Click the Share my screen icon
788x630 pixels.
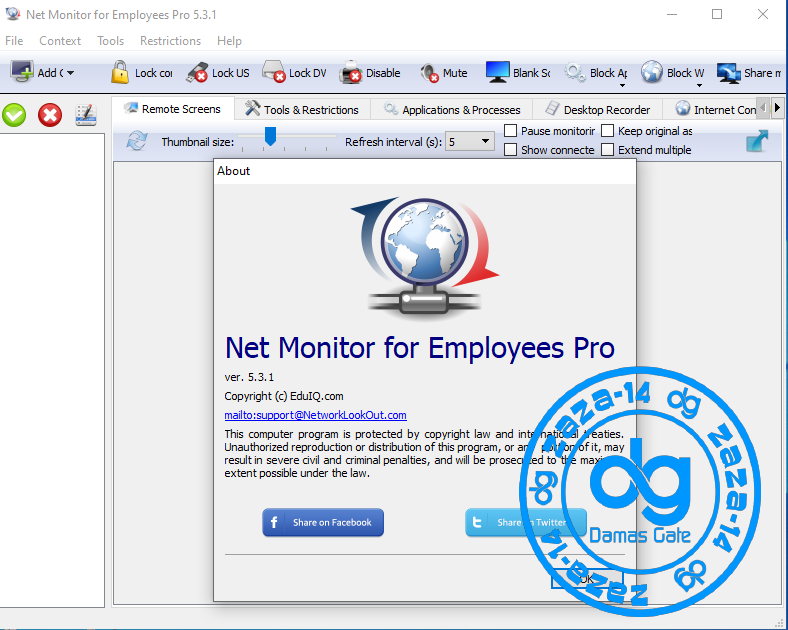click(729, 73)
